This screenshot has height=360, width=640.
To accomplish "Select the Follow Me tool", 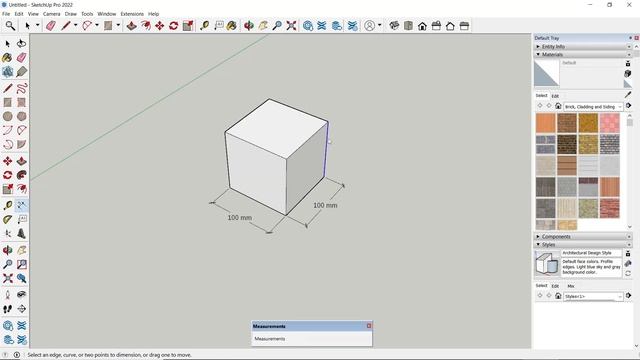I will [22, 175].
